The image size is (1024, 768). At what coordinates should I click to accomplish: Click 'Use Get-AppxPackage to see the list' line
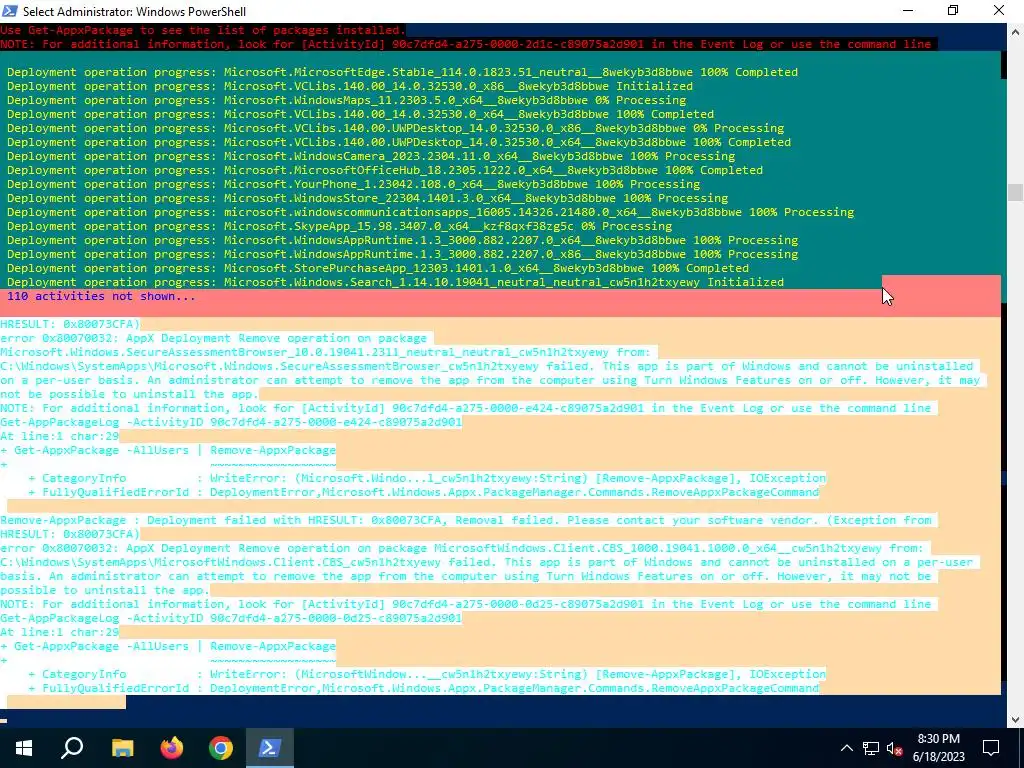coord(202,30)
